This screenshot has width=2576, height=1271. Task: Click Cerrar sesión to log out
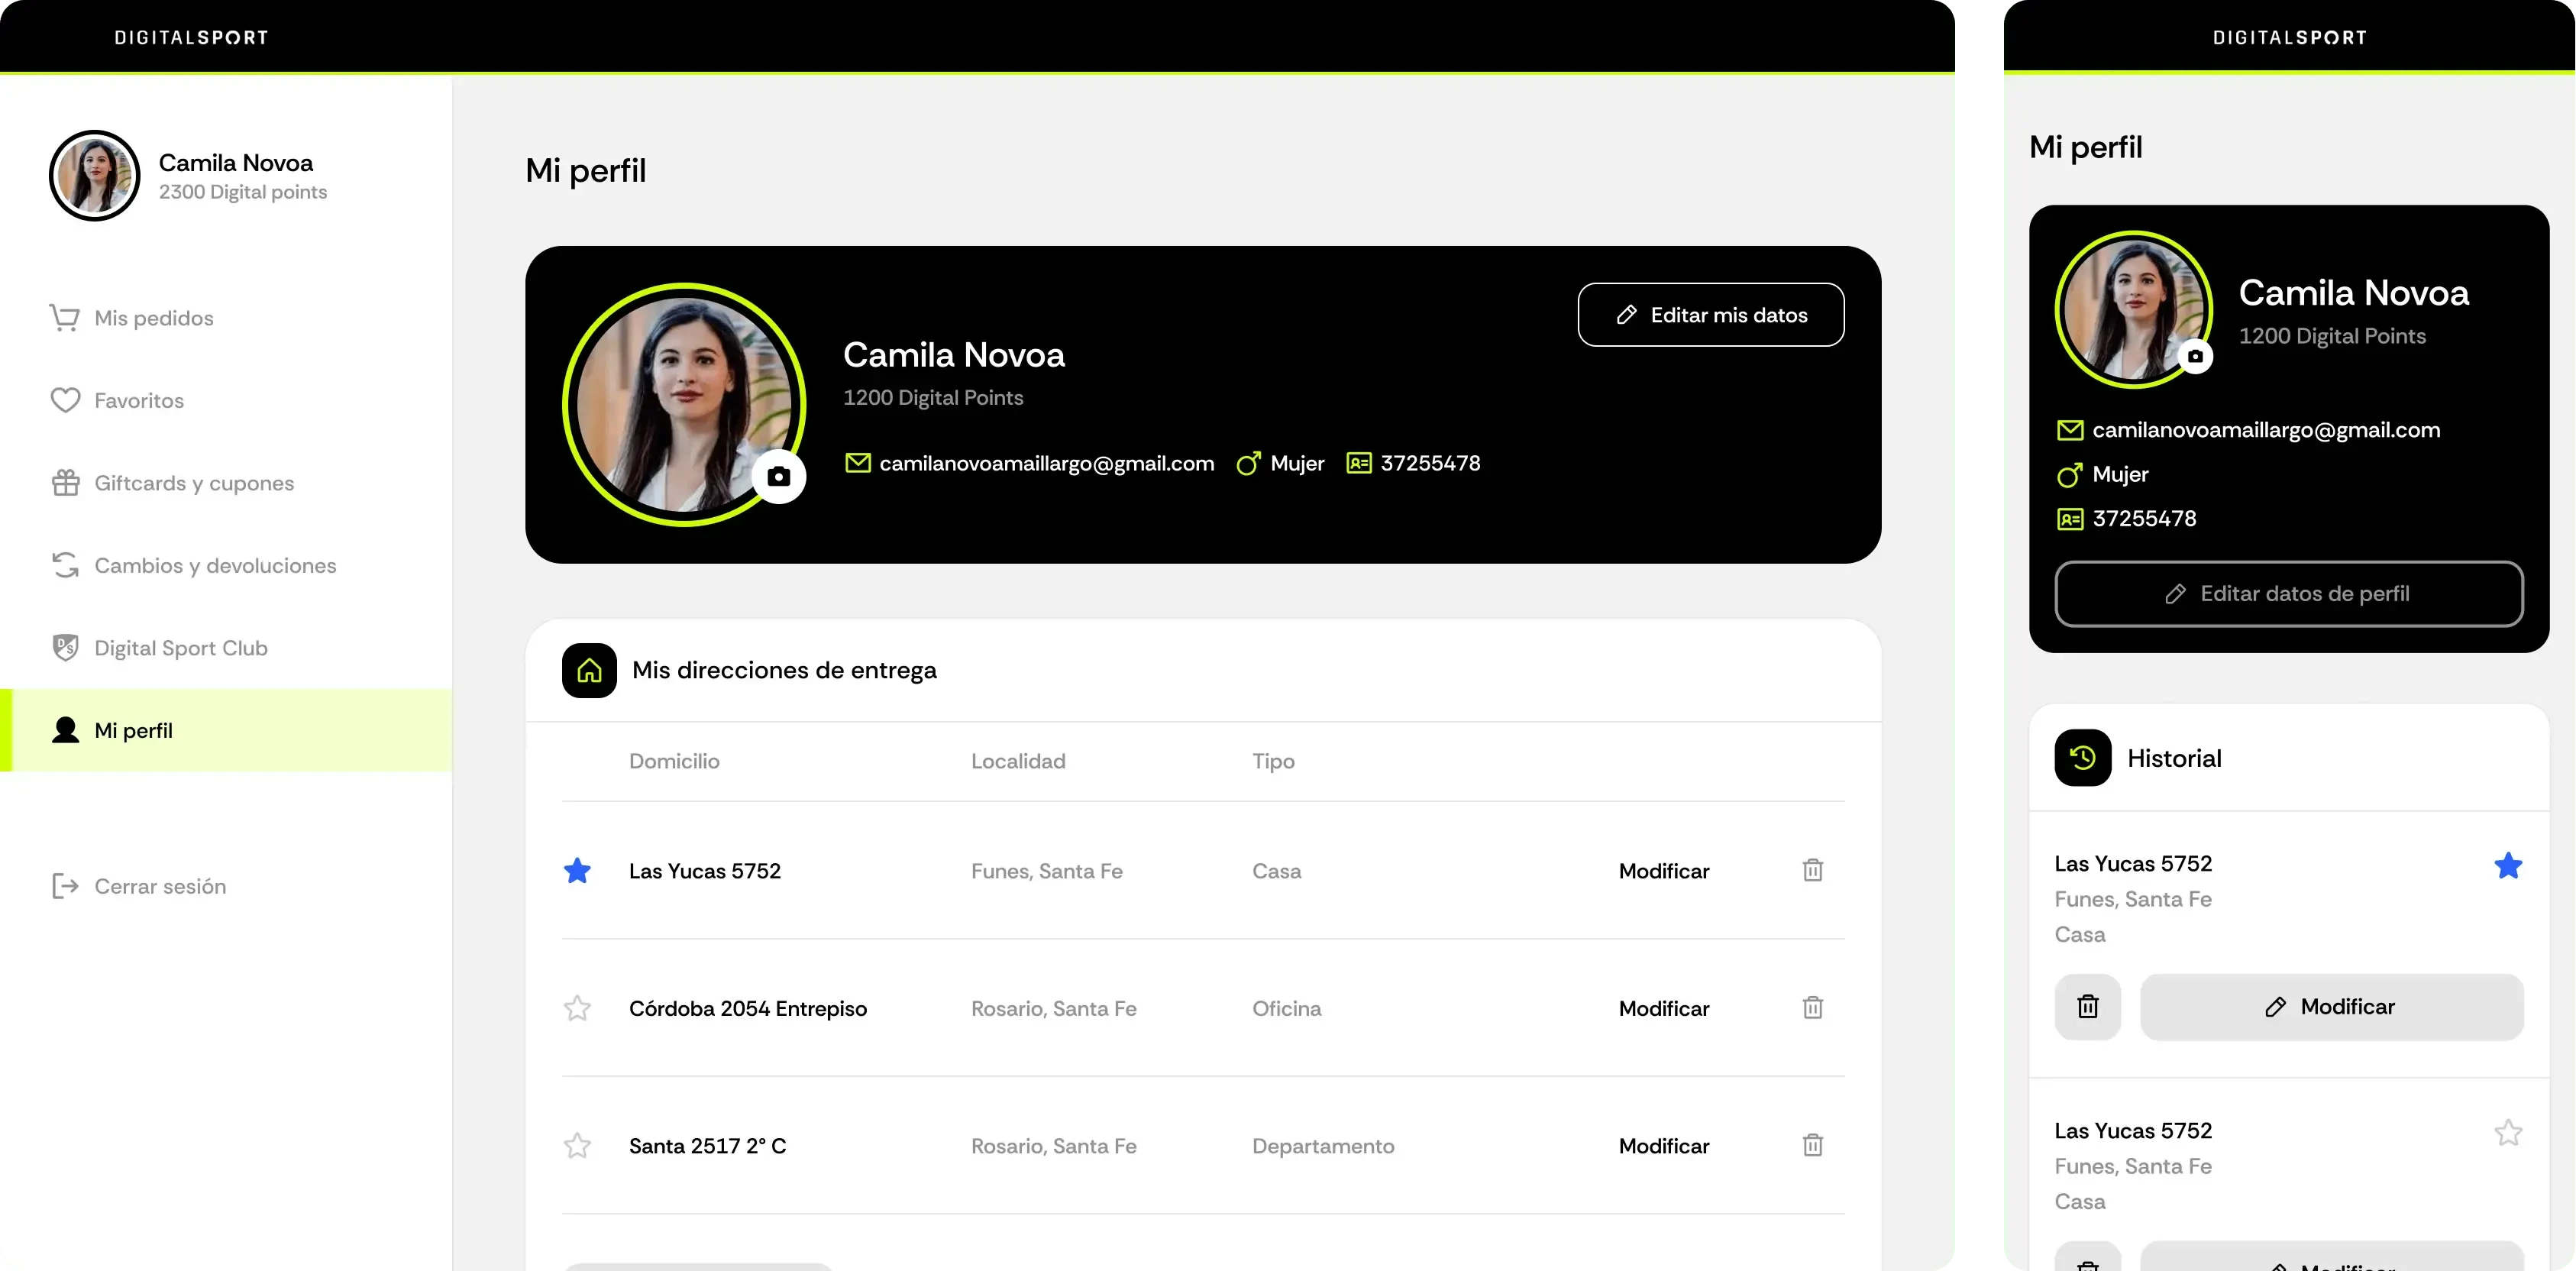(x=159, y=886)
